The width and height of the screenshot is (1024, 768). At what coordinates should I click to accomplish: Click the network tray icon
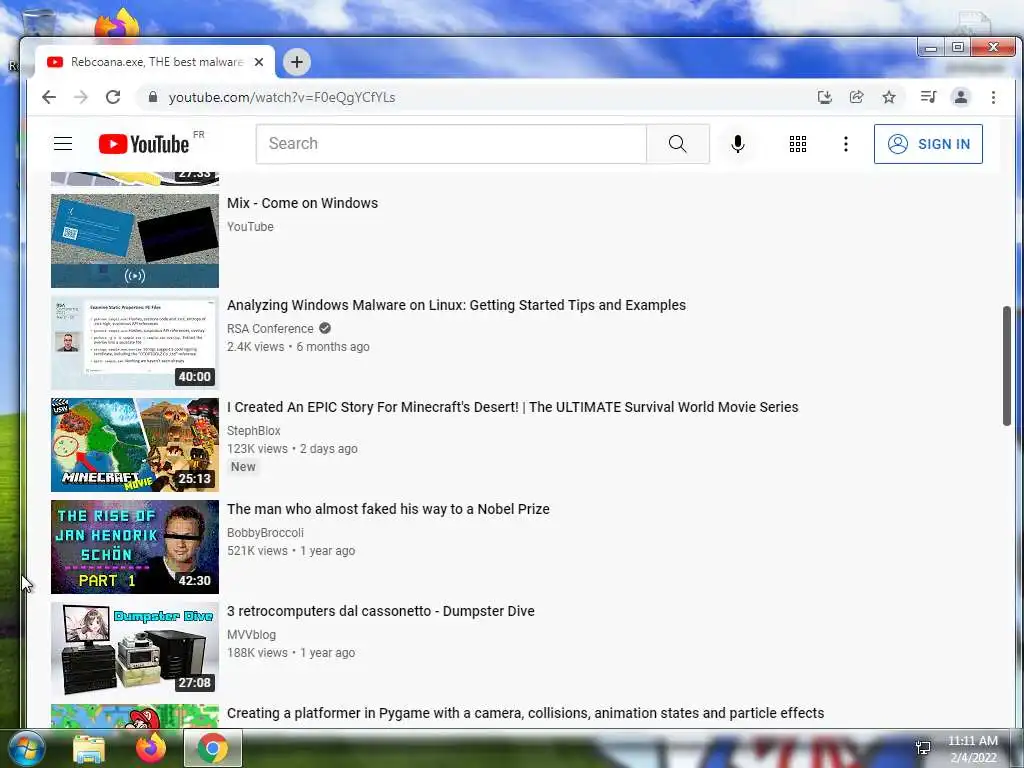(923, 748)
